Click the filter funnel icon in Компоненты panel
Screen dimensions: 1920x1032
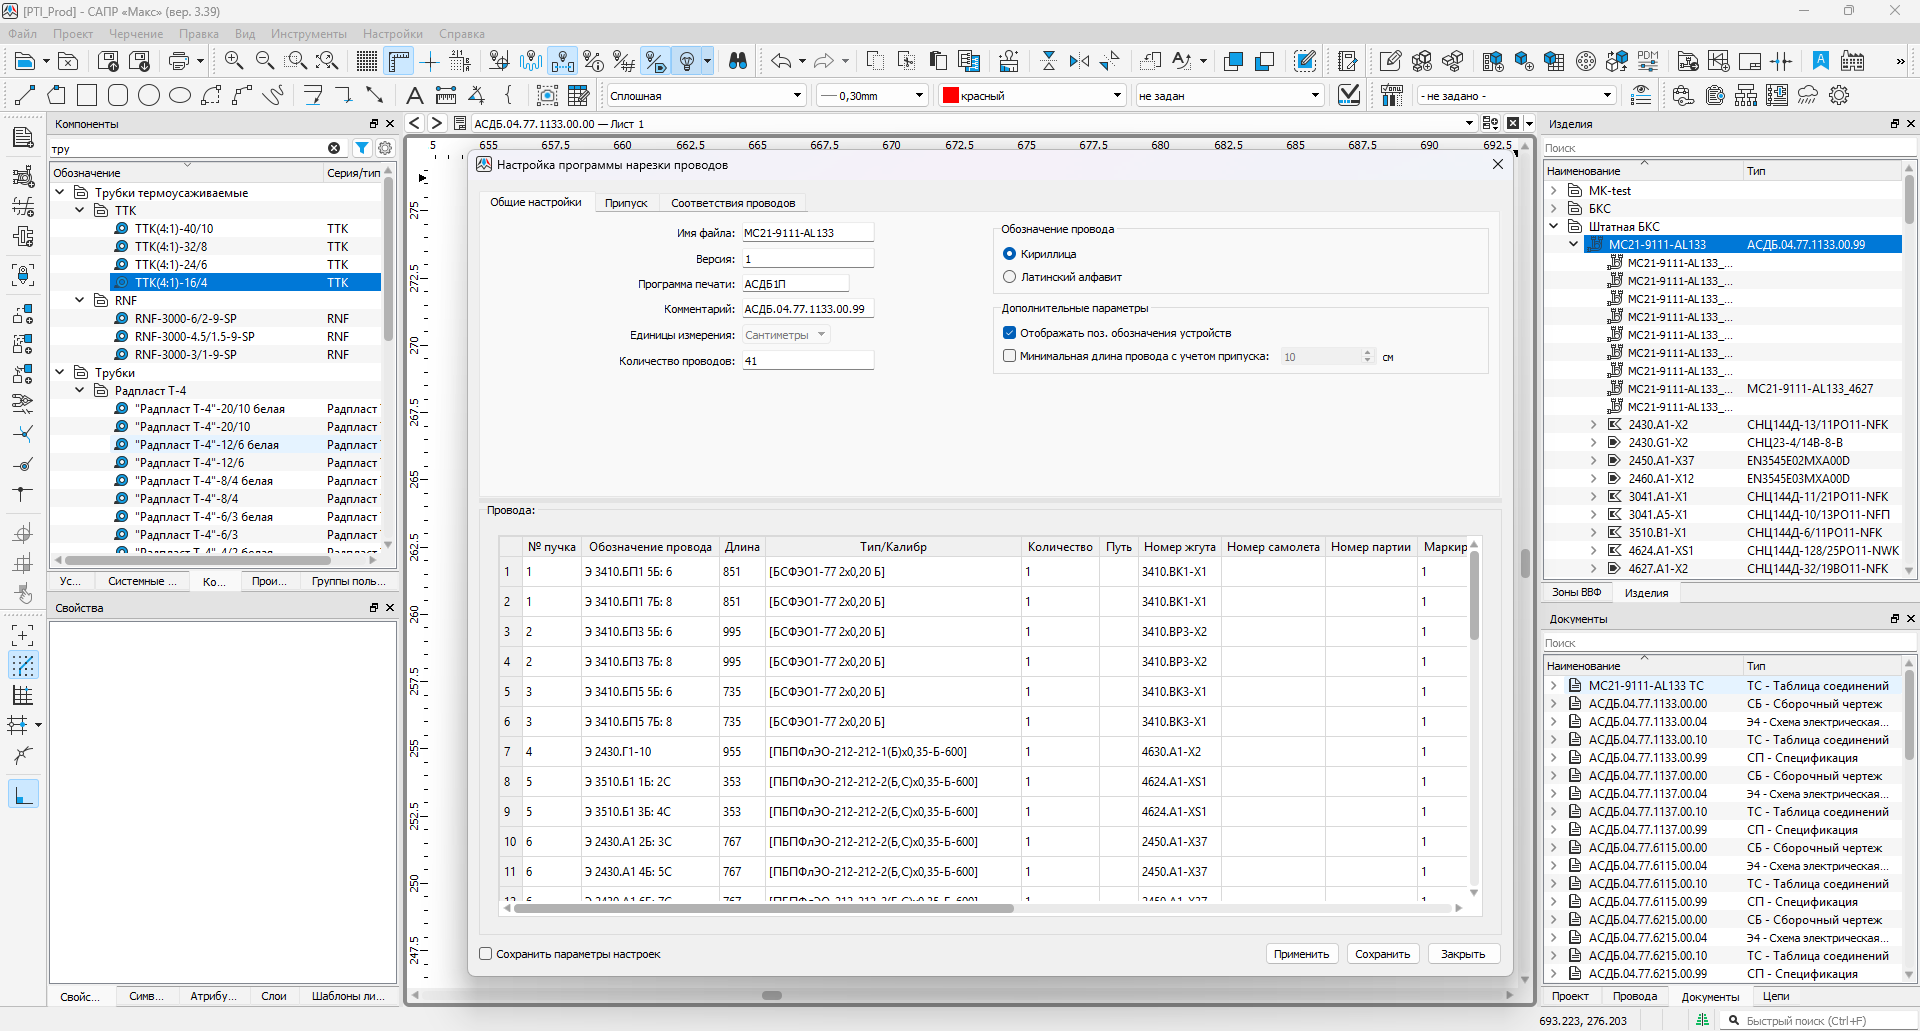pos(362,148)
